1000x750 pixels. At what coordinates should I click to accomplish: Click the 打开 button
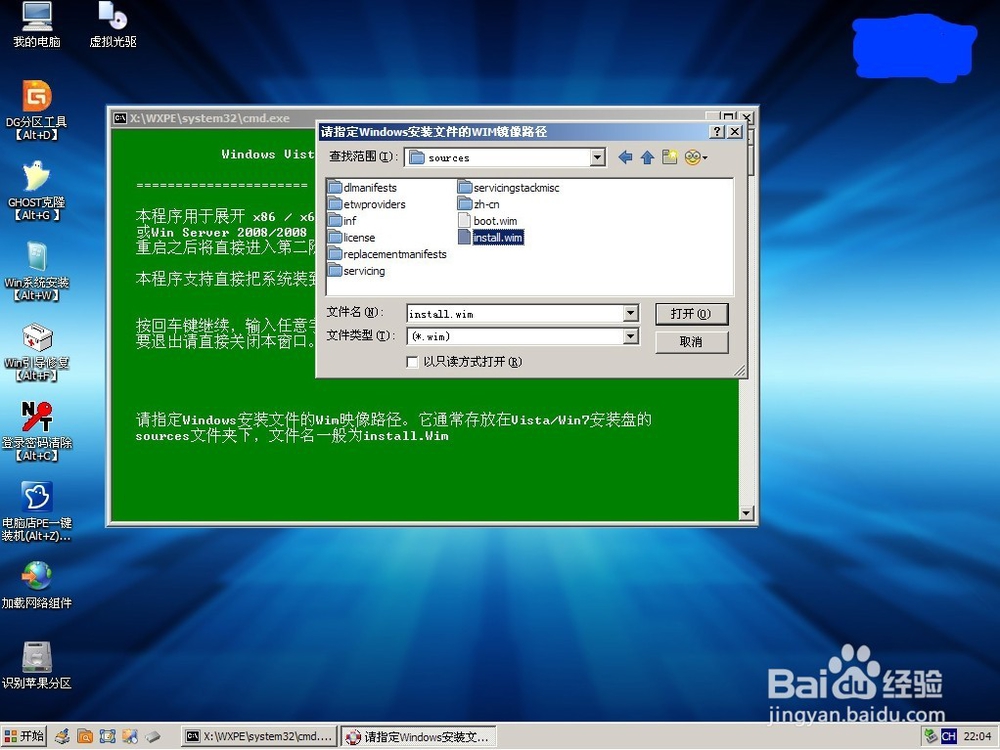click(691, 314)
